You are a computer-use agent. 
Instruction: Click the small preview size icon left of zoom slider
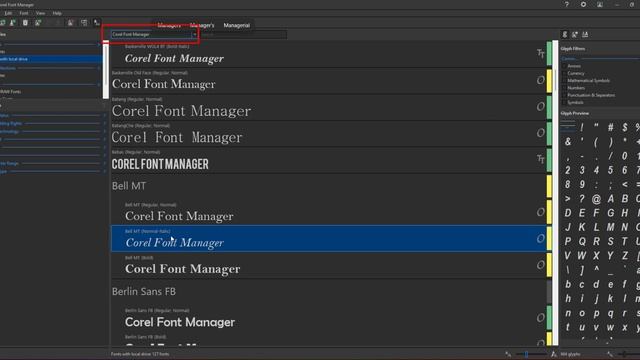tap(508, 354)
